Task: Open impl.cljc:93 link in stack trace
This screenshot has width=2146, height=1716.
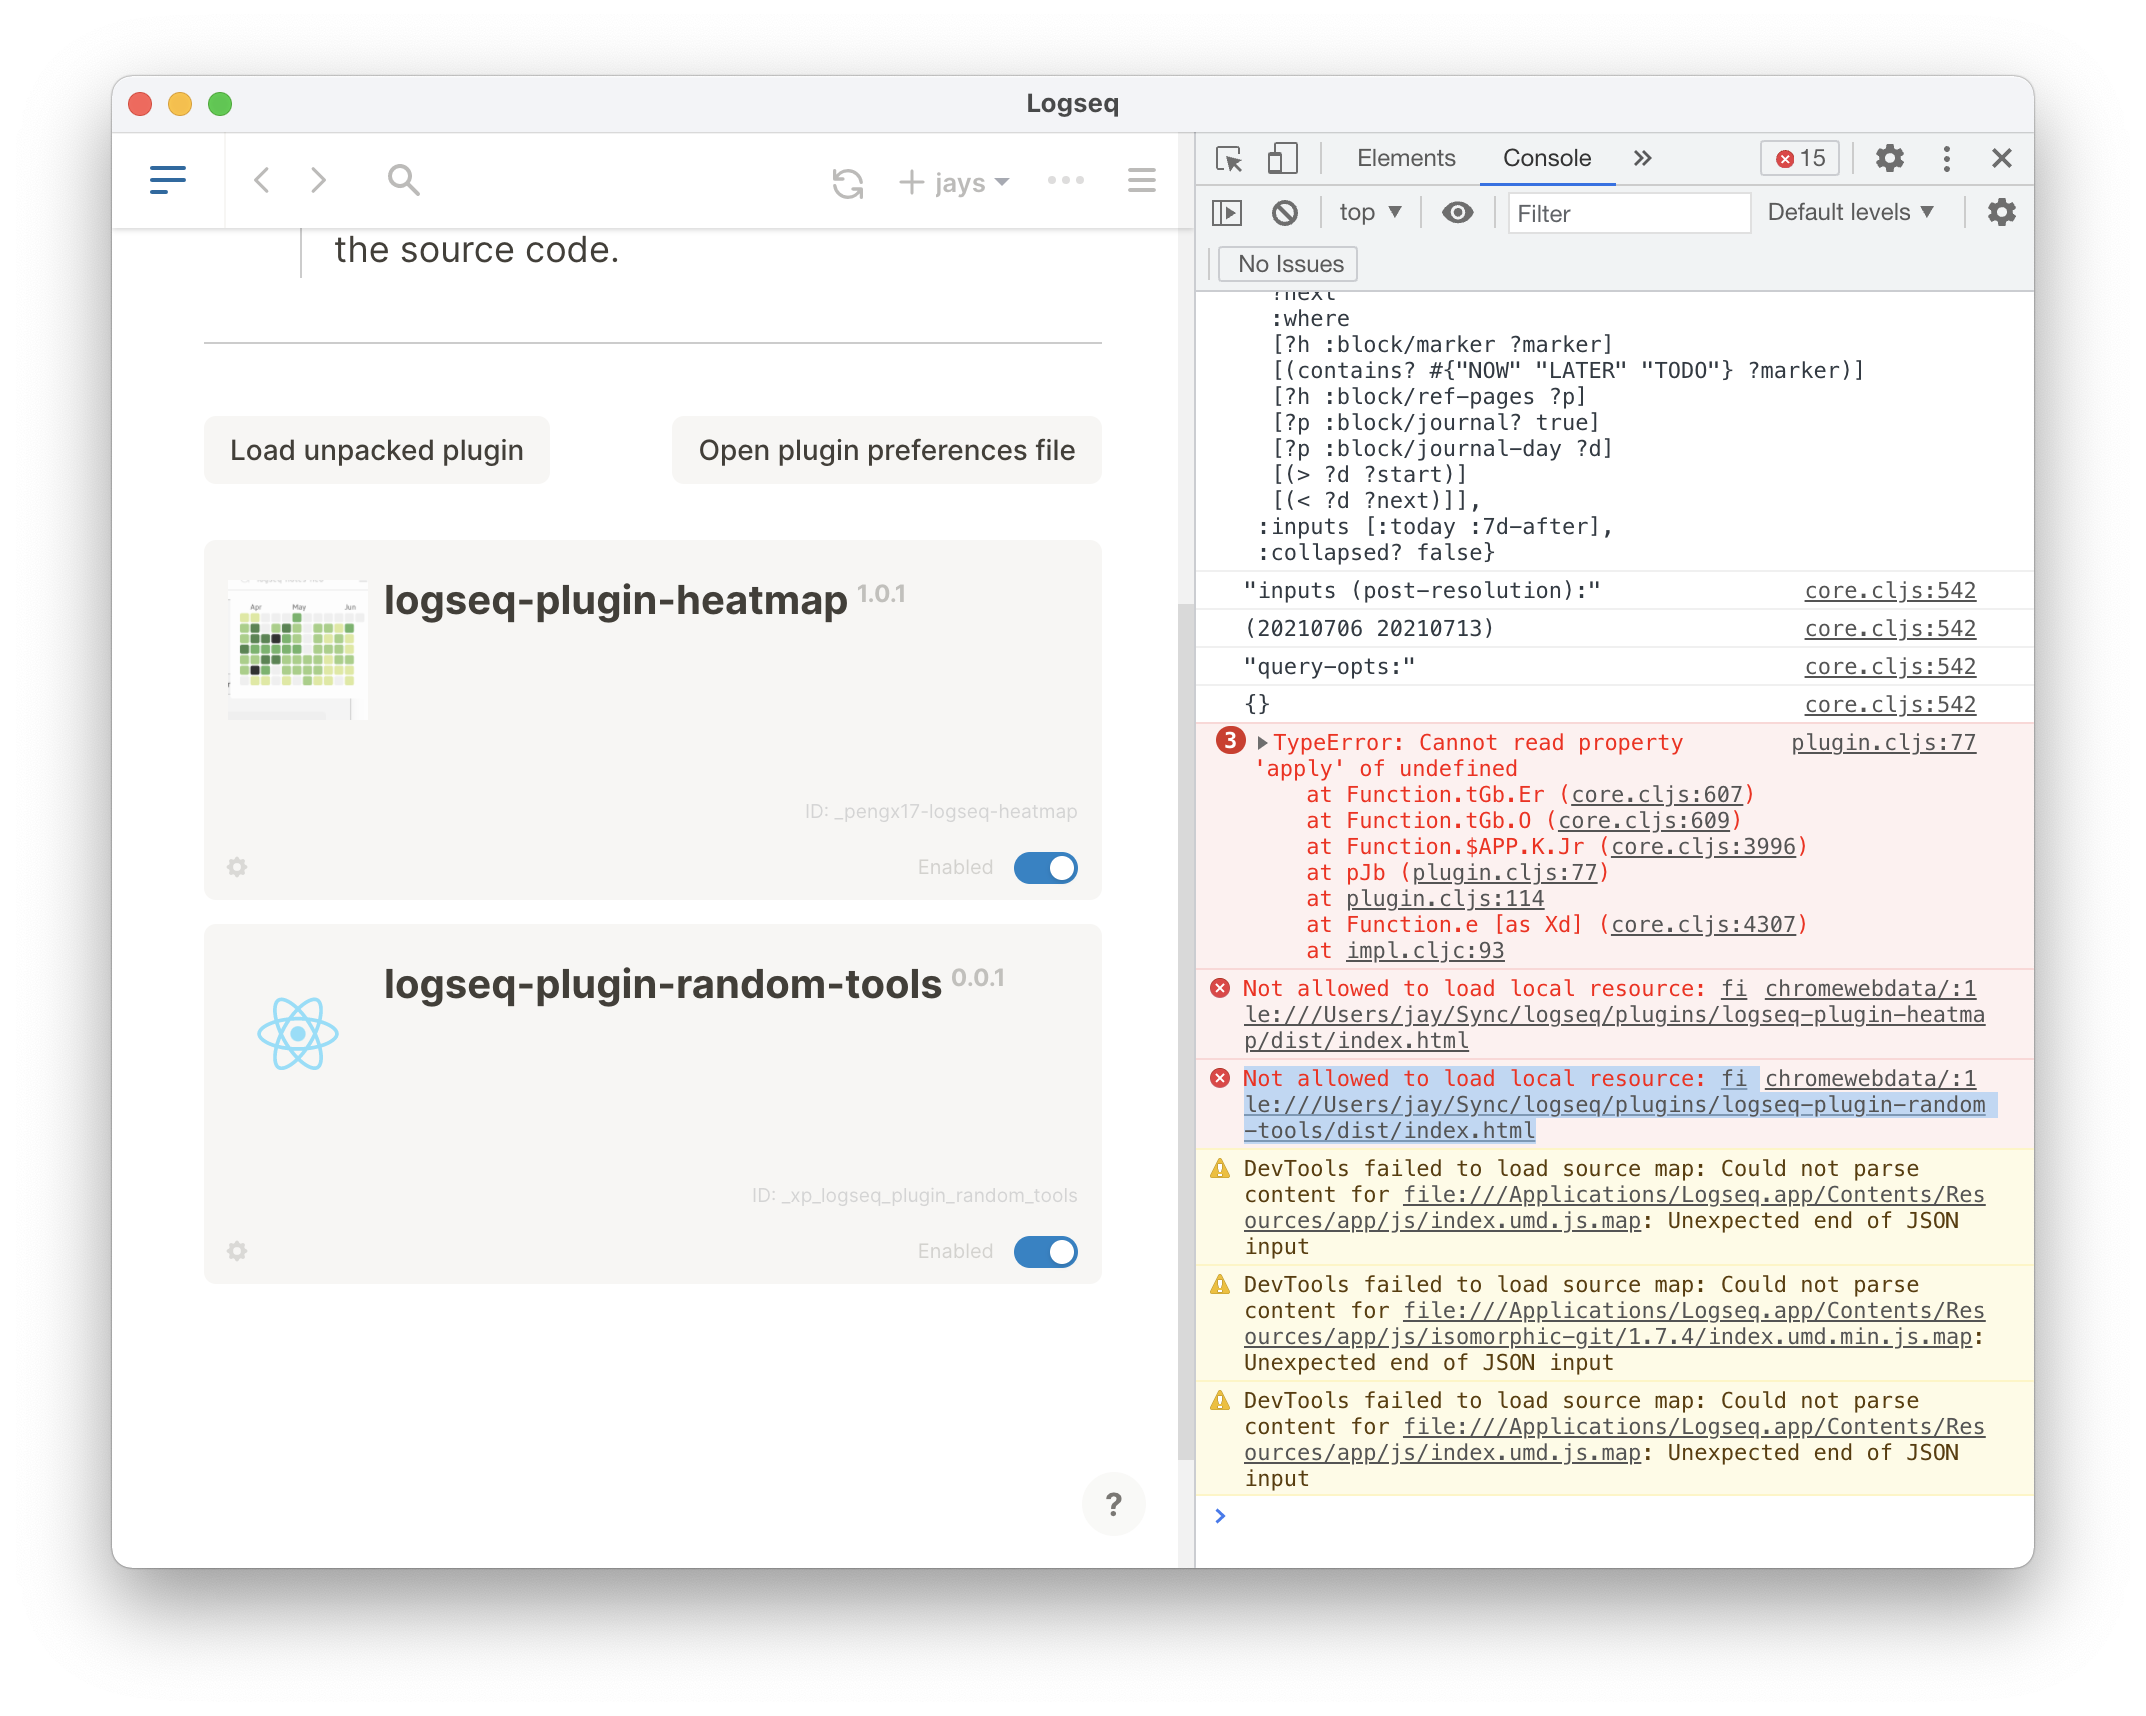Action: [1425, 950]
